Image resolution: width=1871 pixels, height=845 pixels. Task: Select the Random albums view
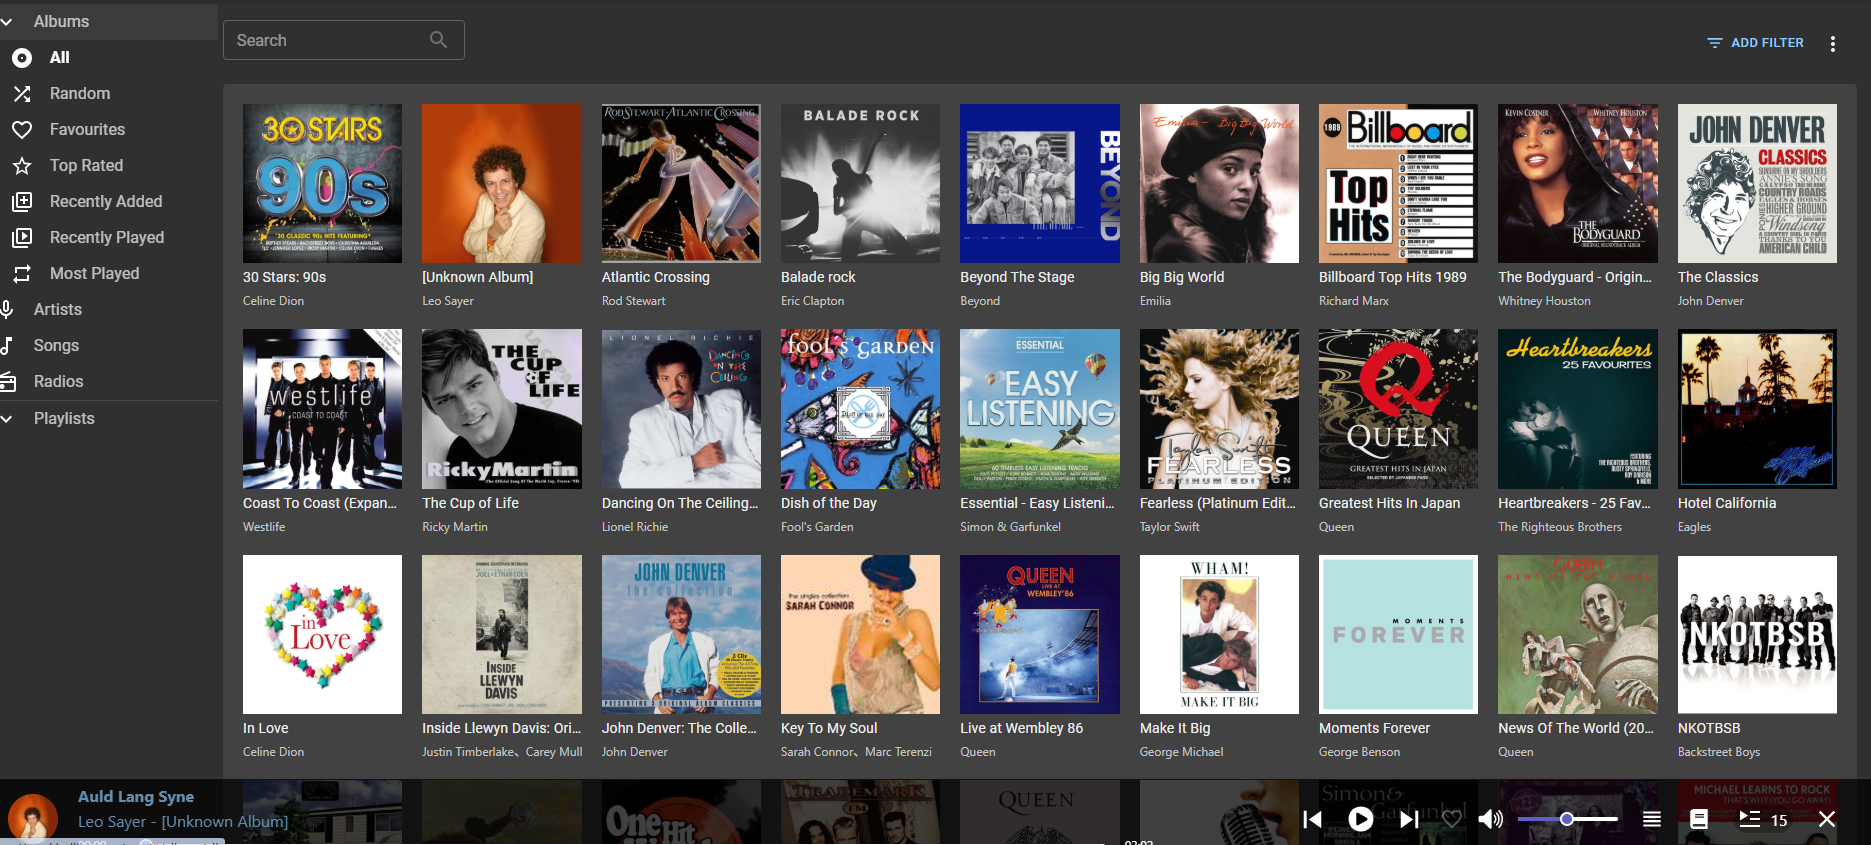click(x=80, y=93)
